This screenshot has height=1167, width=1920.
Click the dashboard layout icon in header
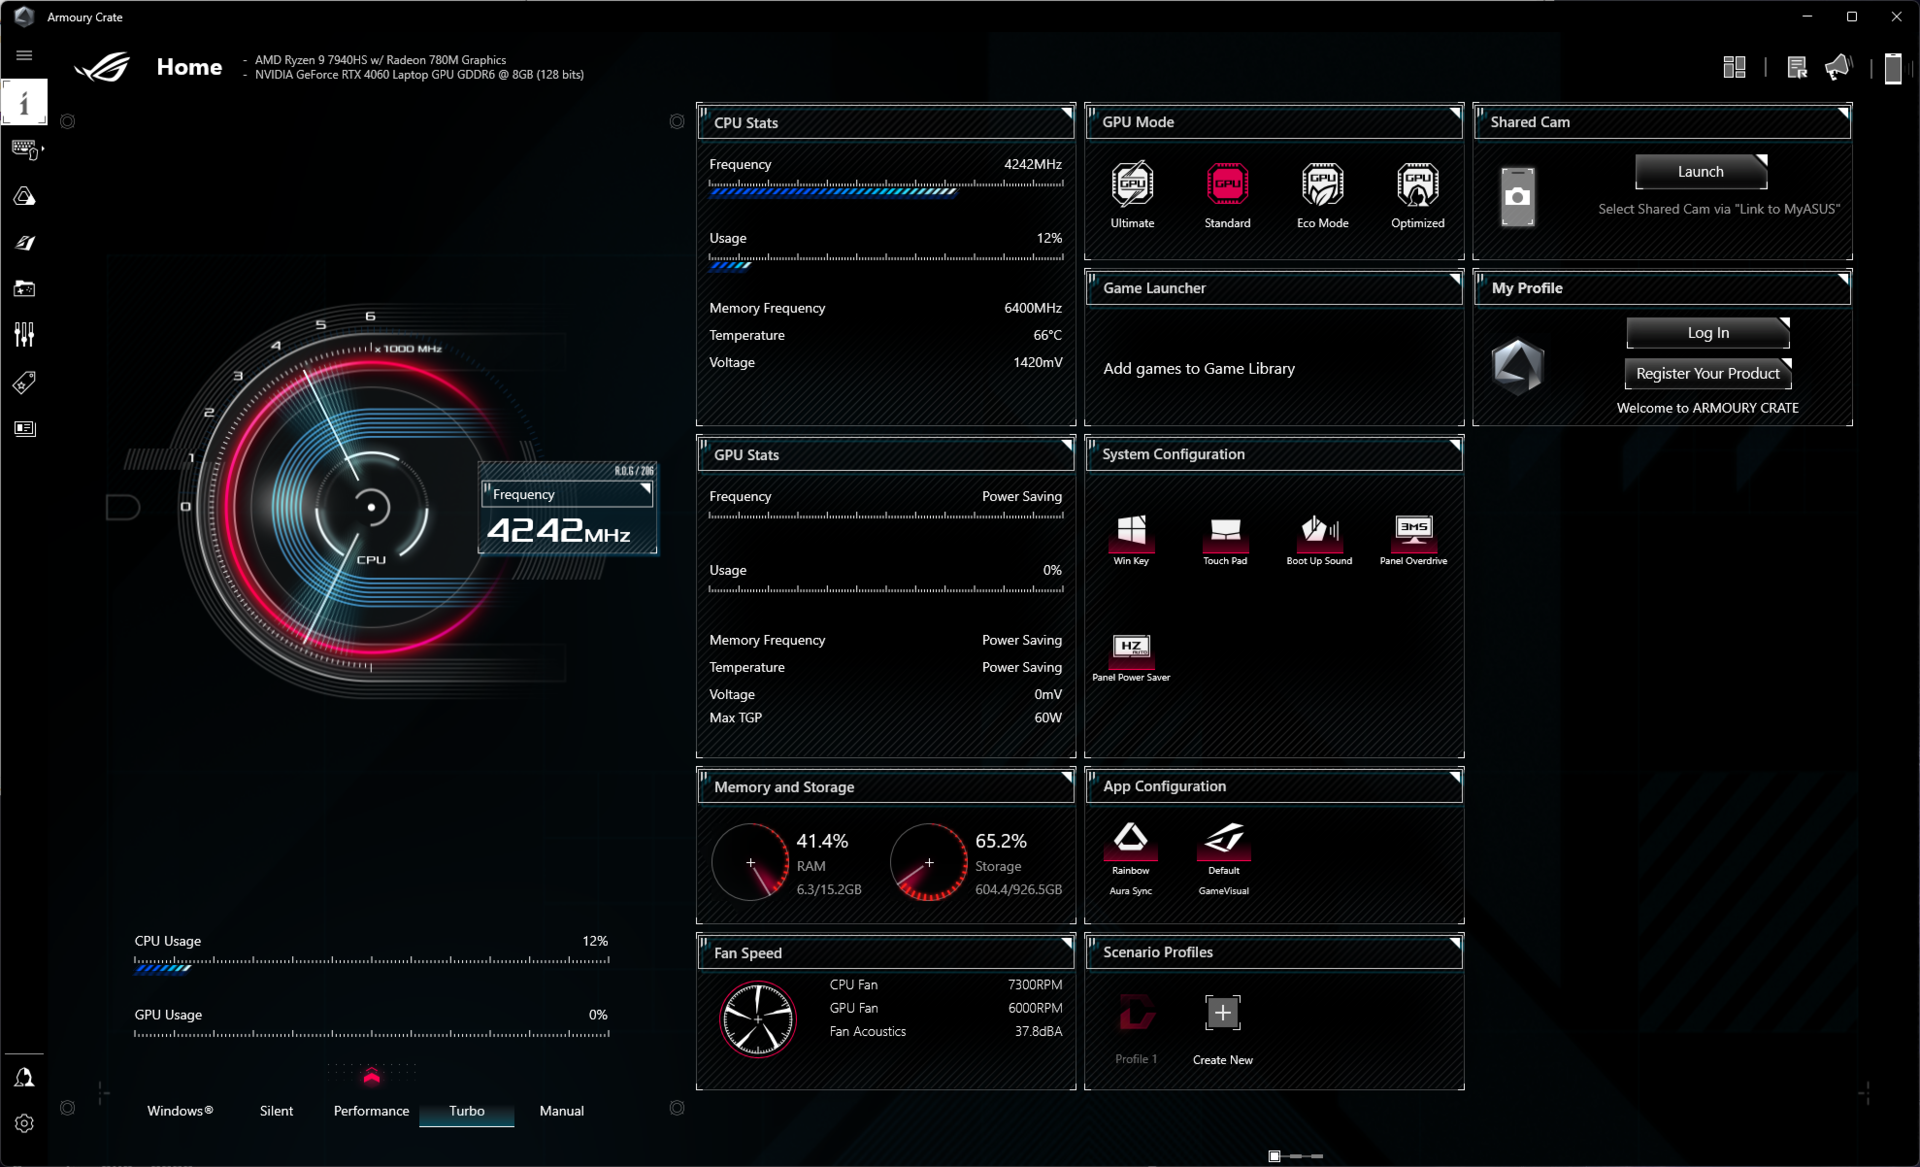[x=1734, y=68]
